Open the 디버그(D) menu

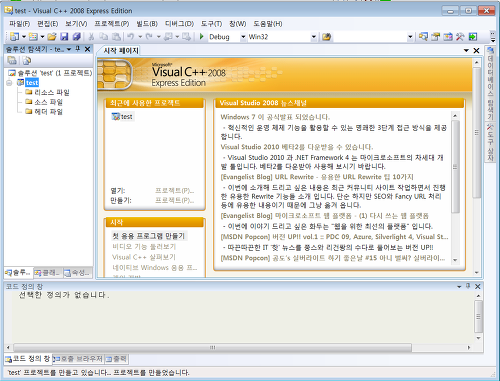pyautogui.click(x=179, y=24)
